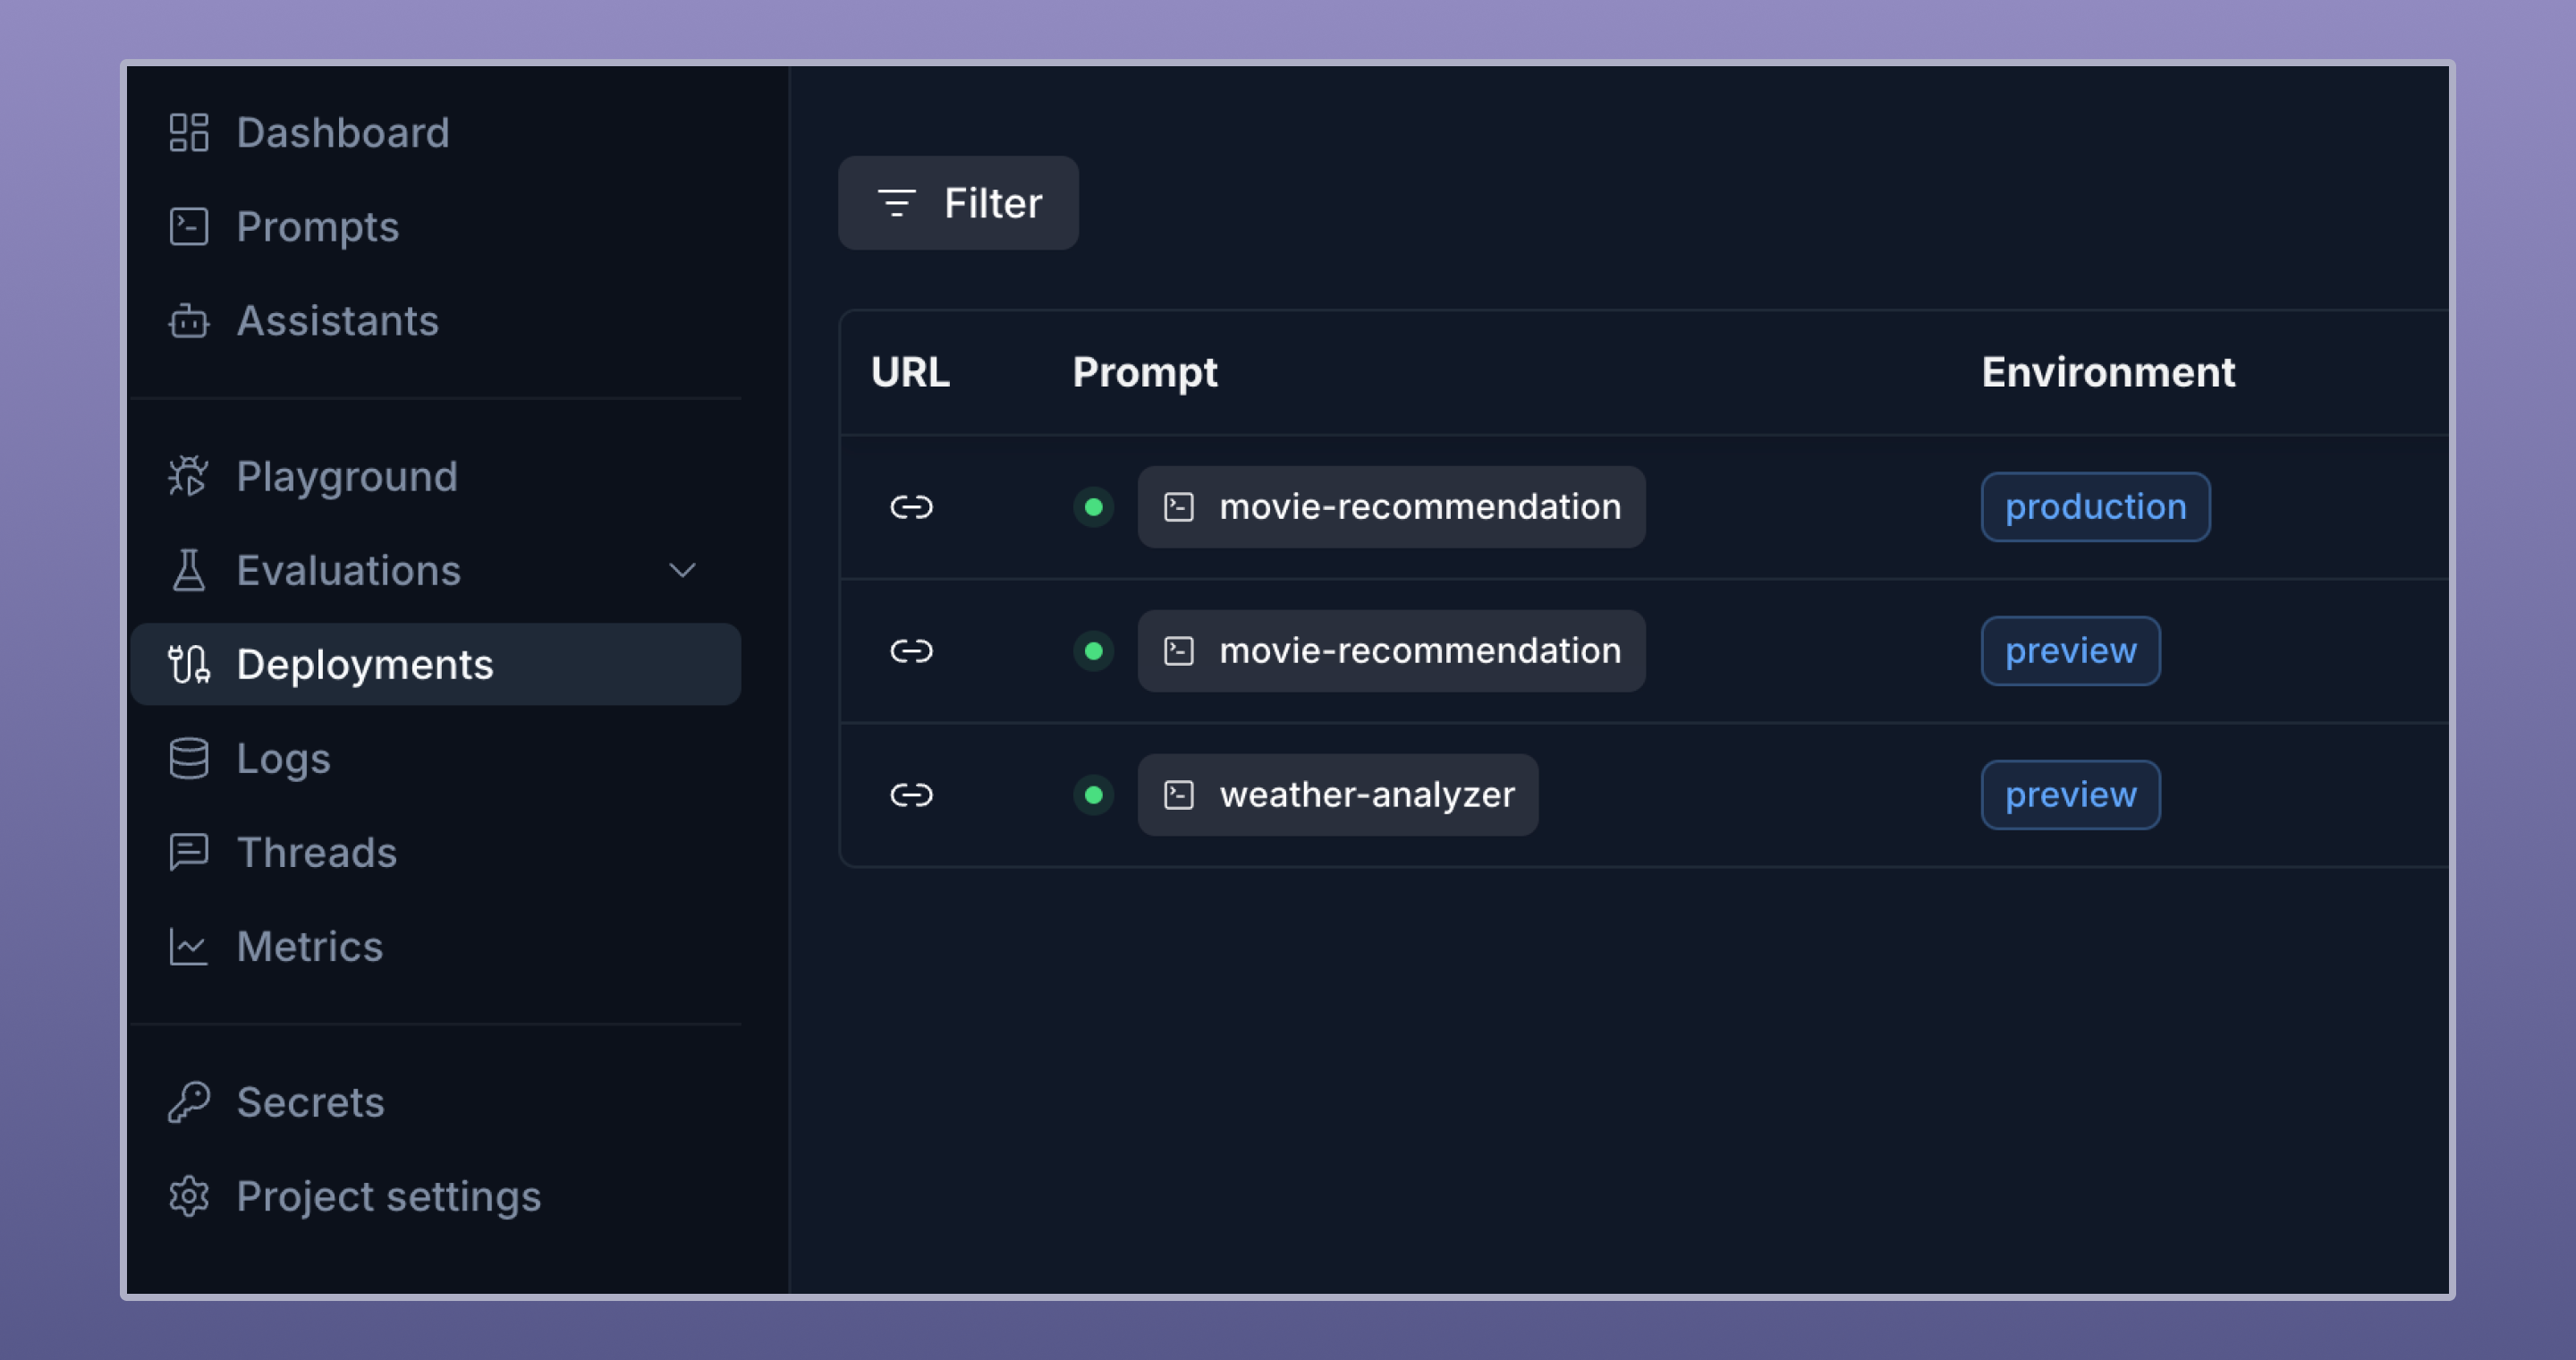
Task: Click the Deployments icon in sidebar
Action: click(188, 664)
